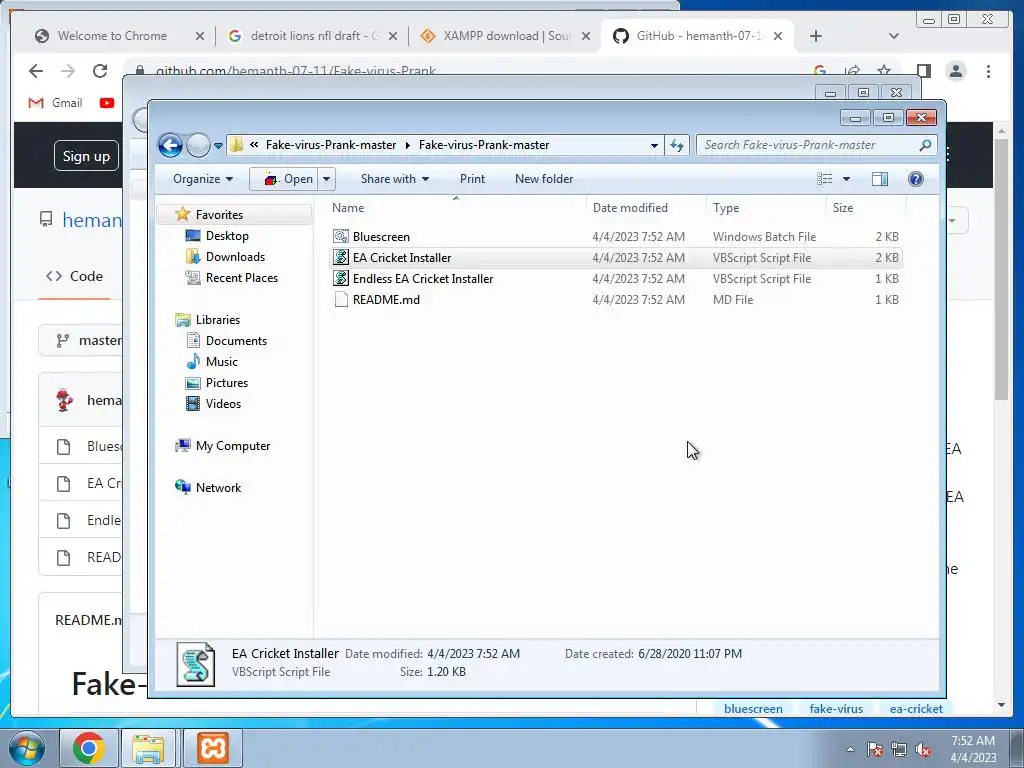Refresh the Fake-virus-Prank-master folder

point(677,145)
